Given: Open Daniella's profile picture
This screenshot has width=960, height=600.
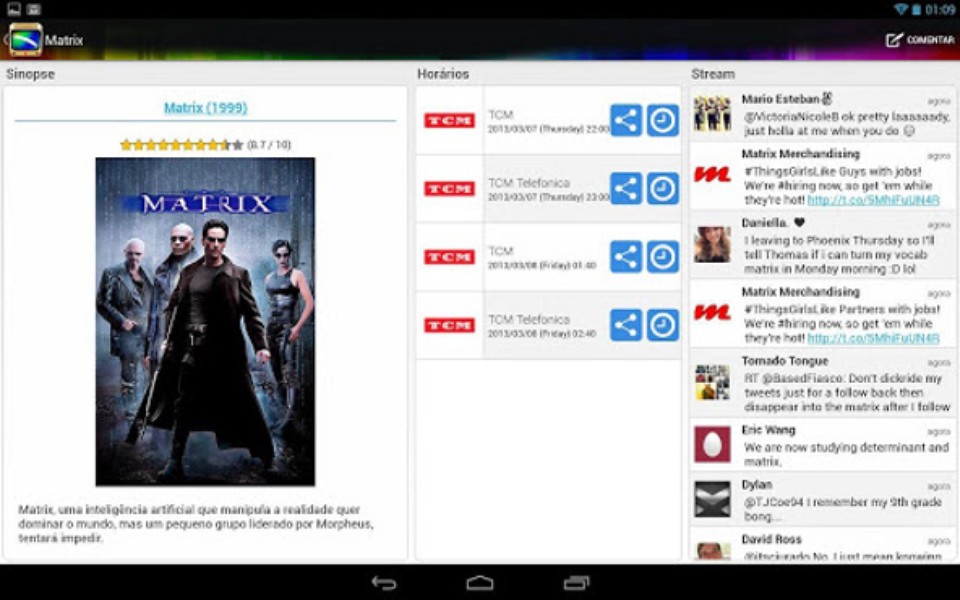Looking at the screenshot, I should point(712,244).
